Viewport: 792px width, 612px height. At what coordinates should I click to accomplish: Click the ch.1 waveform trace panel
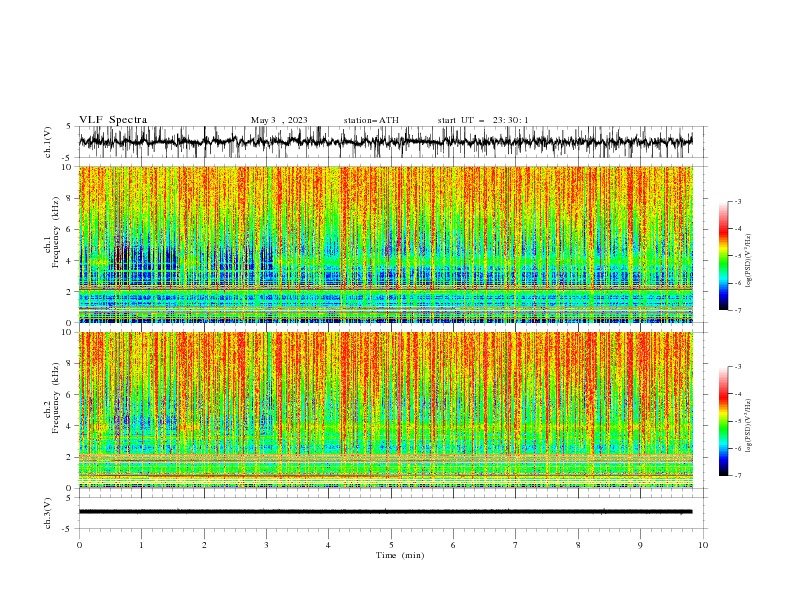click(x=392, y=142)
